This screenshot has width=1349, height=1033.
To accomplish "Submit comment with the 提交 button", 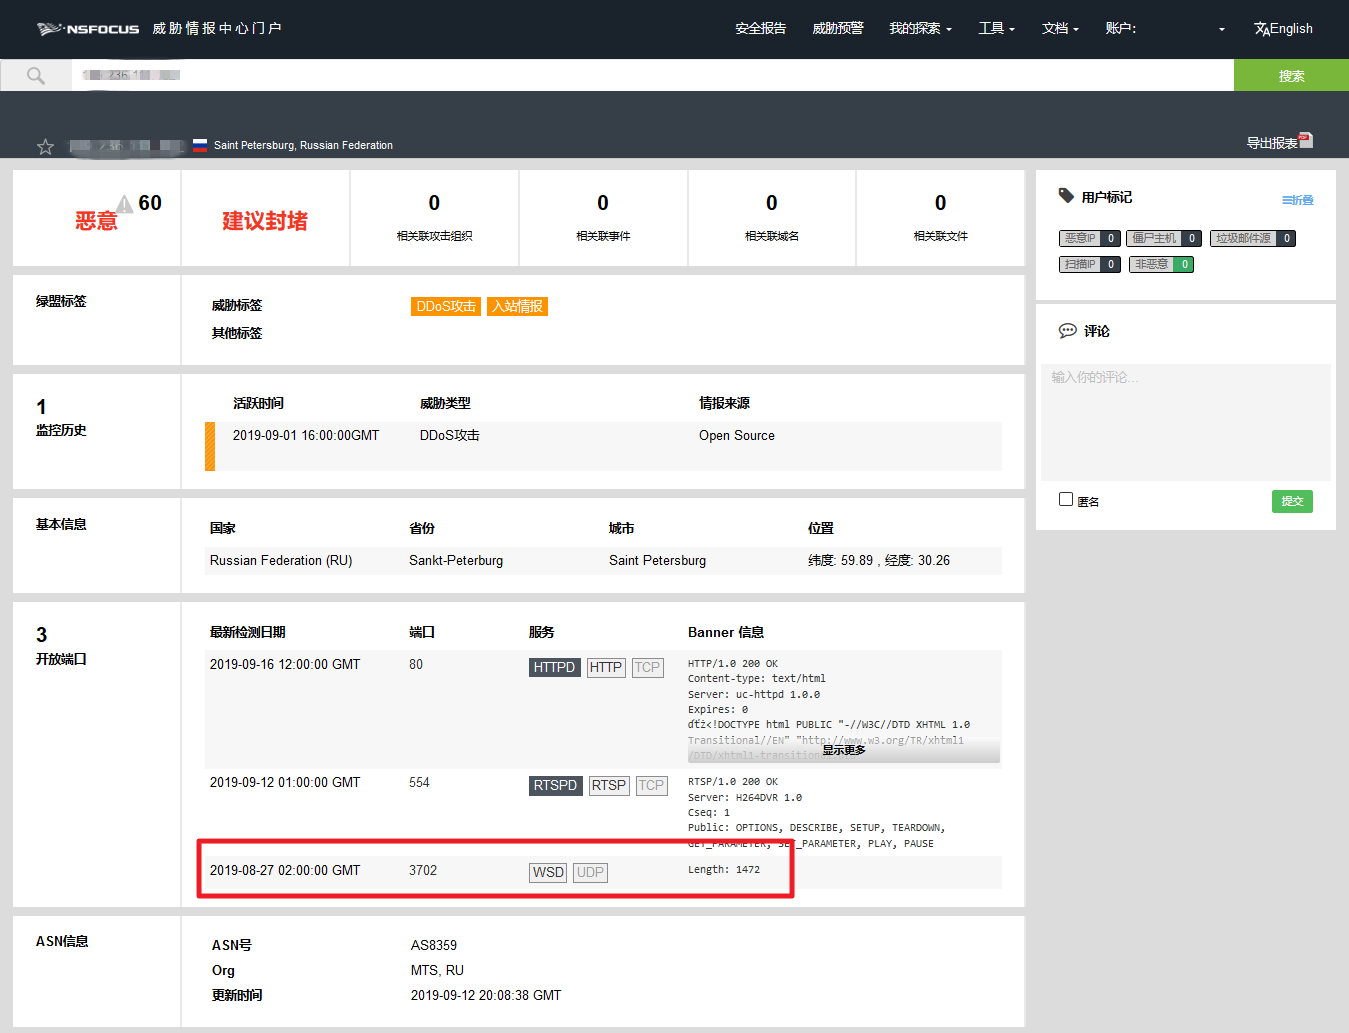I will [1292, 501].
